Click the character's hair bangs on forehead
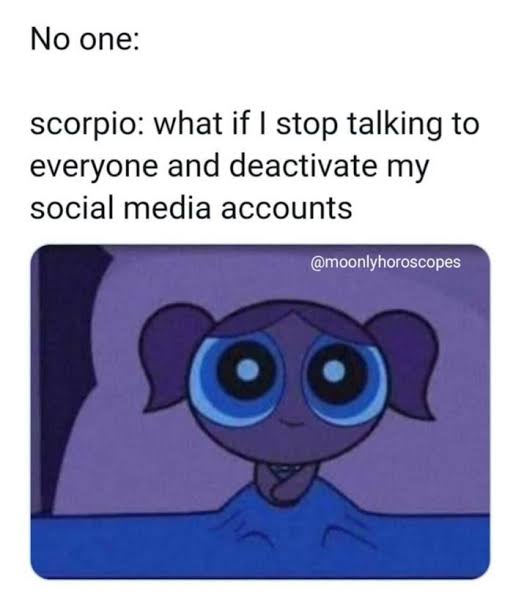Screen dimensions: 513x598 click(x=290, y=324)
